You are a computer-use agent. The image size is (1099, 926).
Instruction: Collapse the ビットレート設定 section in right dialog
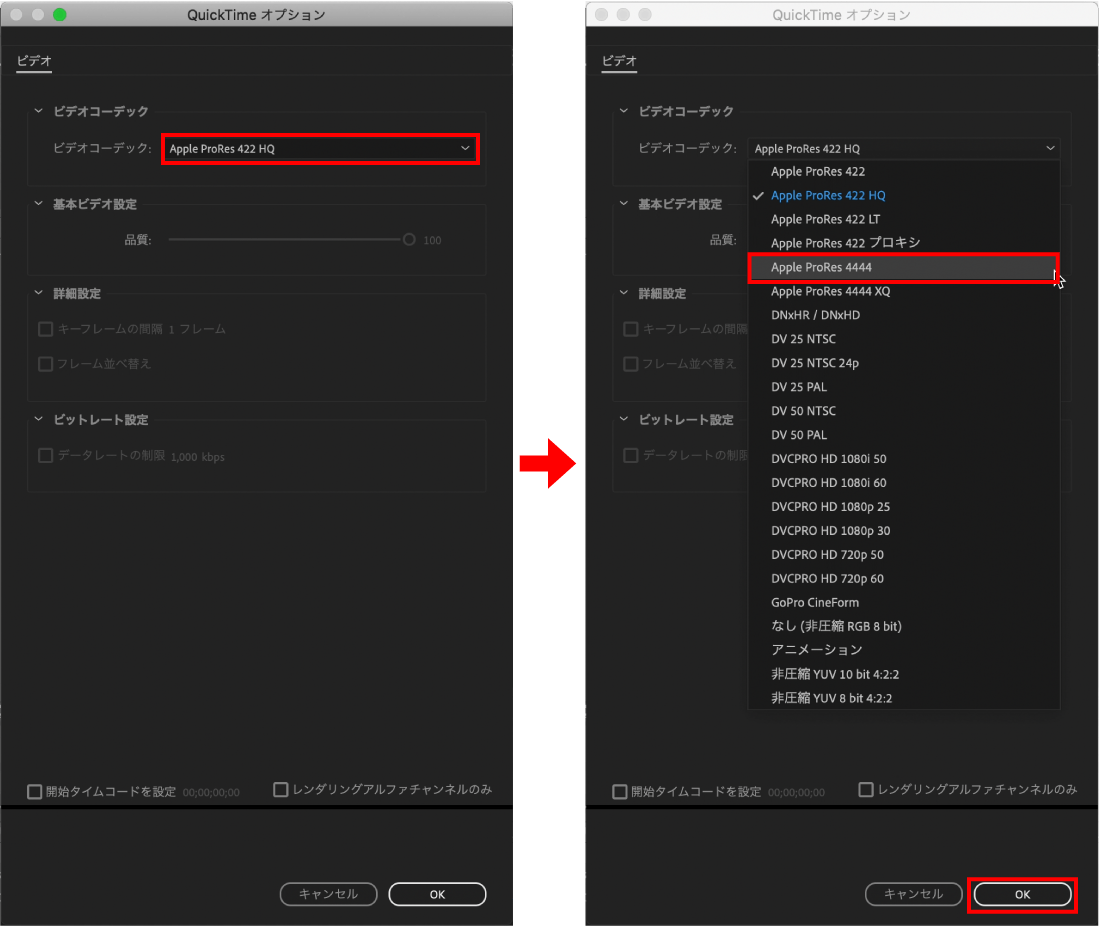[x=624, y=419]
